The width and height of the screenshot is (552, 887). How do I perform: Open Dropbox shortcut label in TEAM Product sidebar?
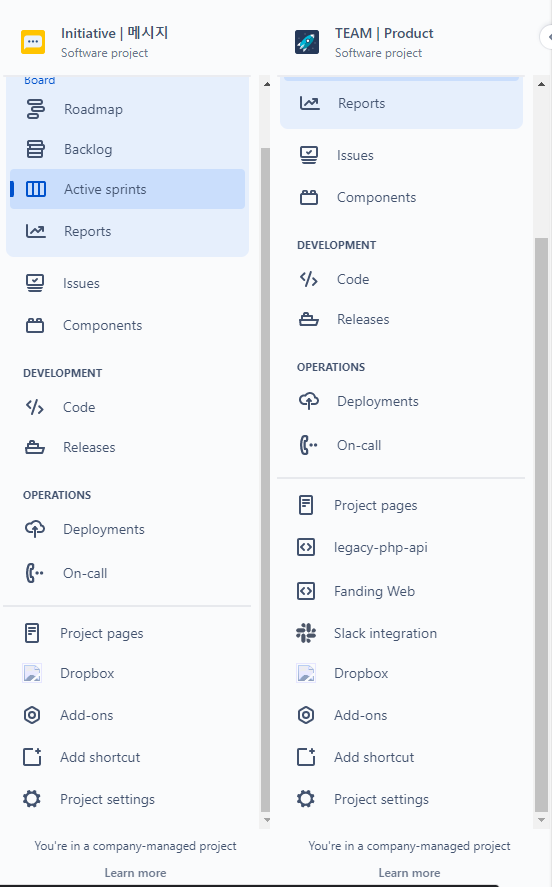pyautogui.click(x=361, y=673)
